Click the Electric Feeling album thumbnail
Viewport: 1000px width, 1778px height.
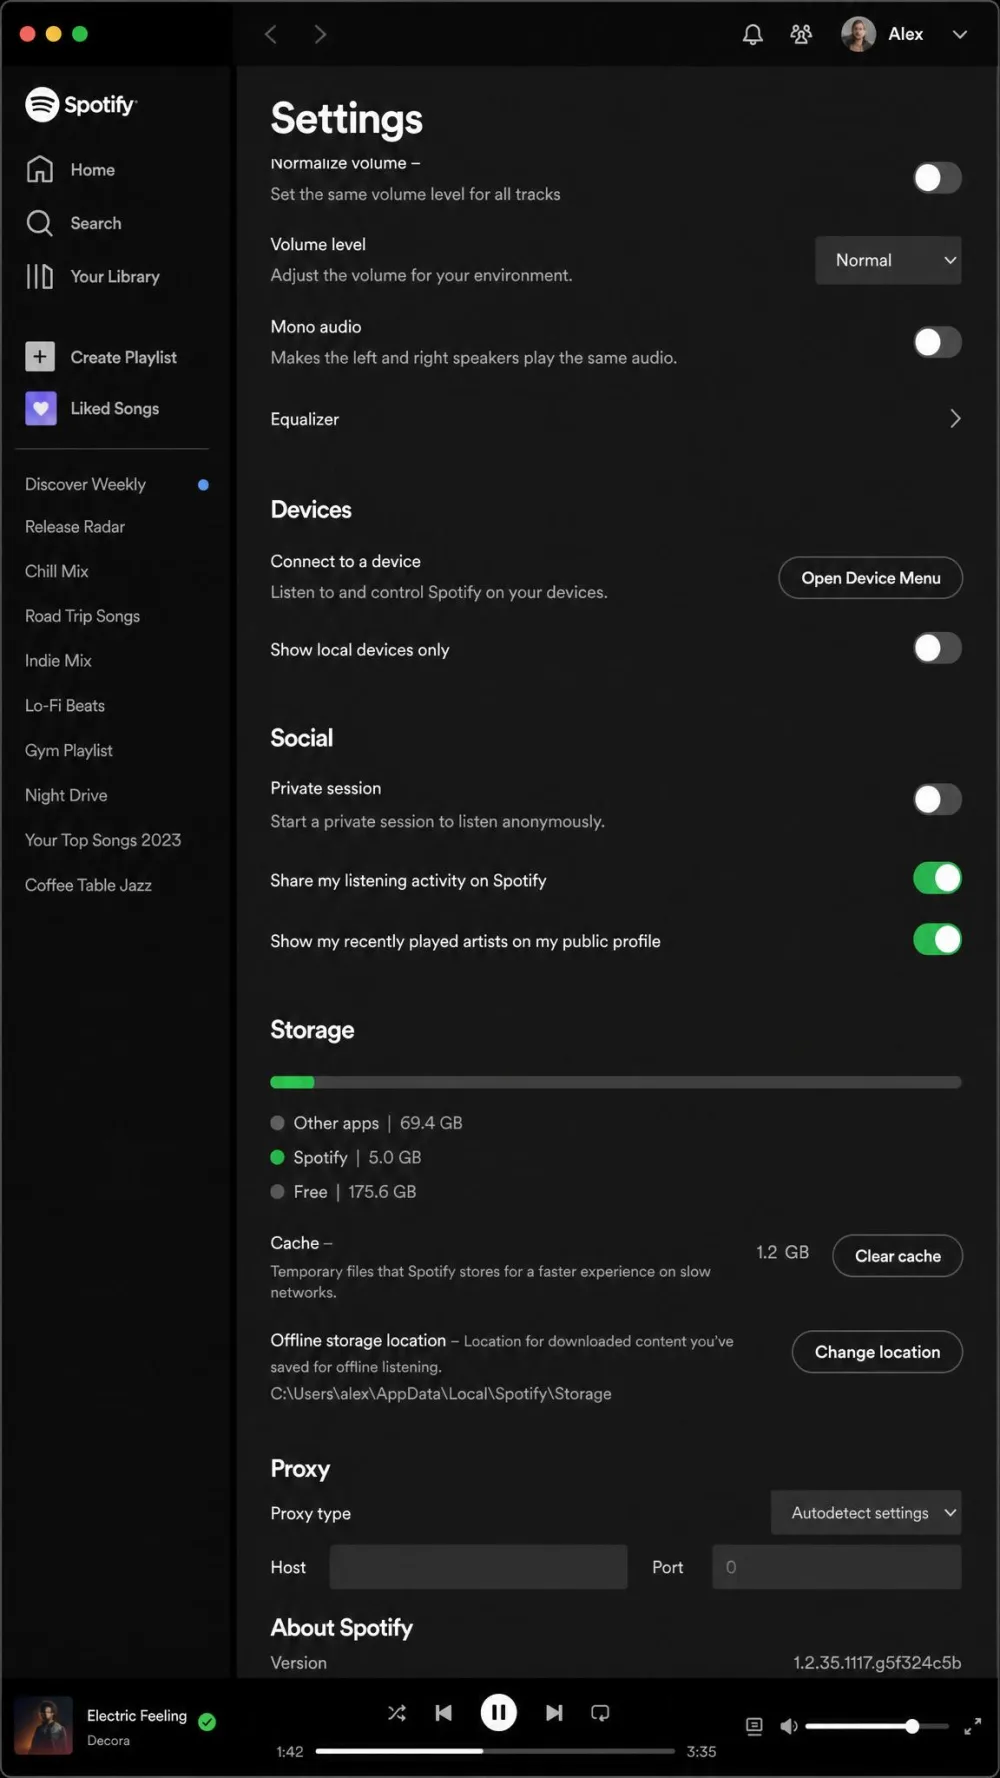pos(43,1726)
